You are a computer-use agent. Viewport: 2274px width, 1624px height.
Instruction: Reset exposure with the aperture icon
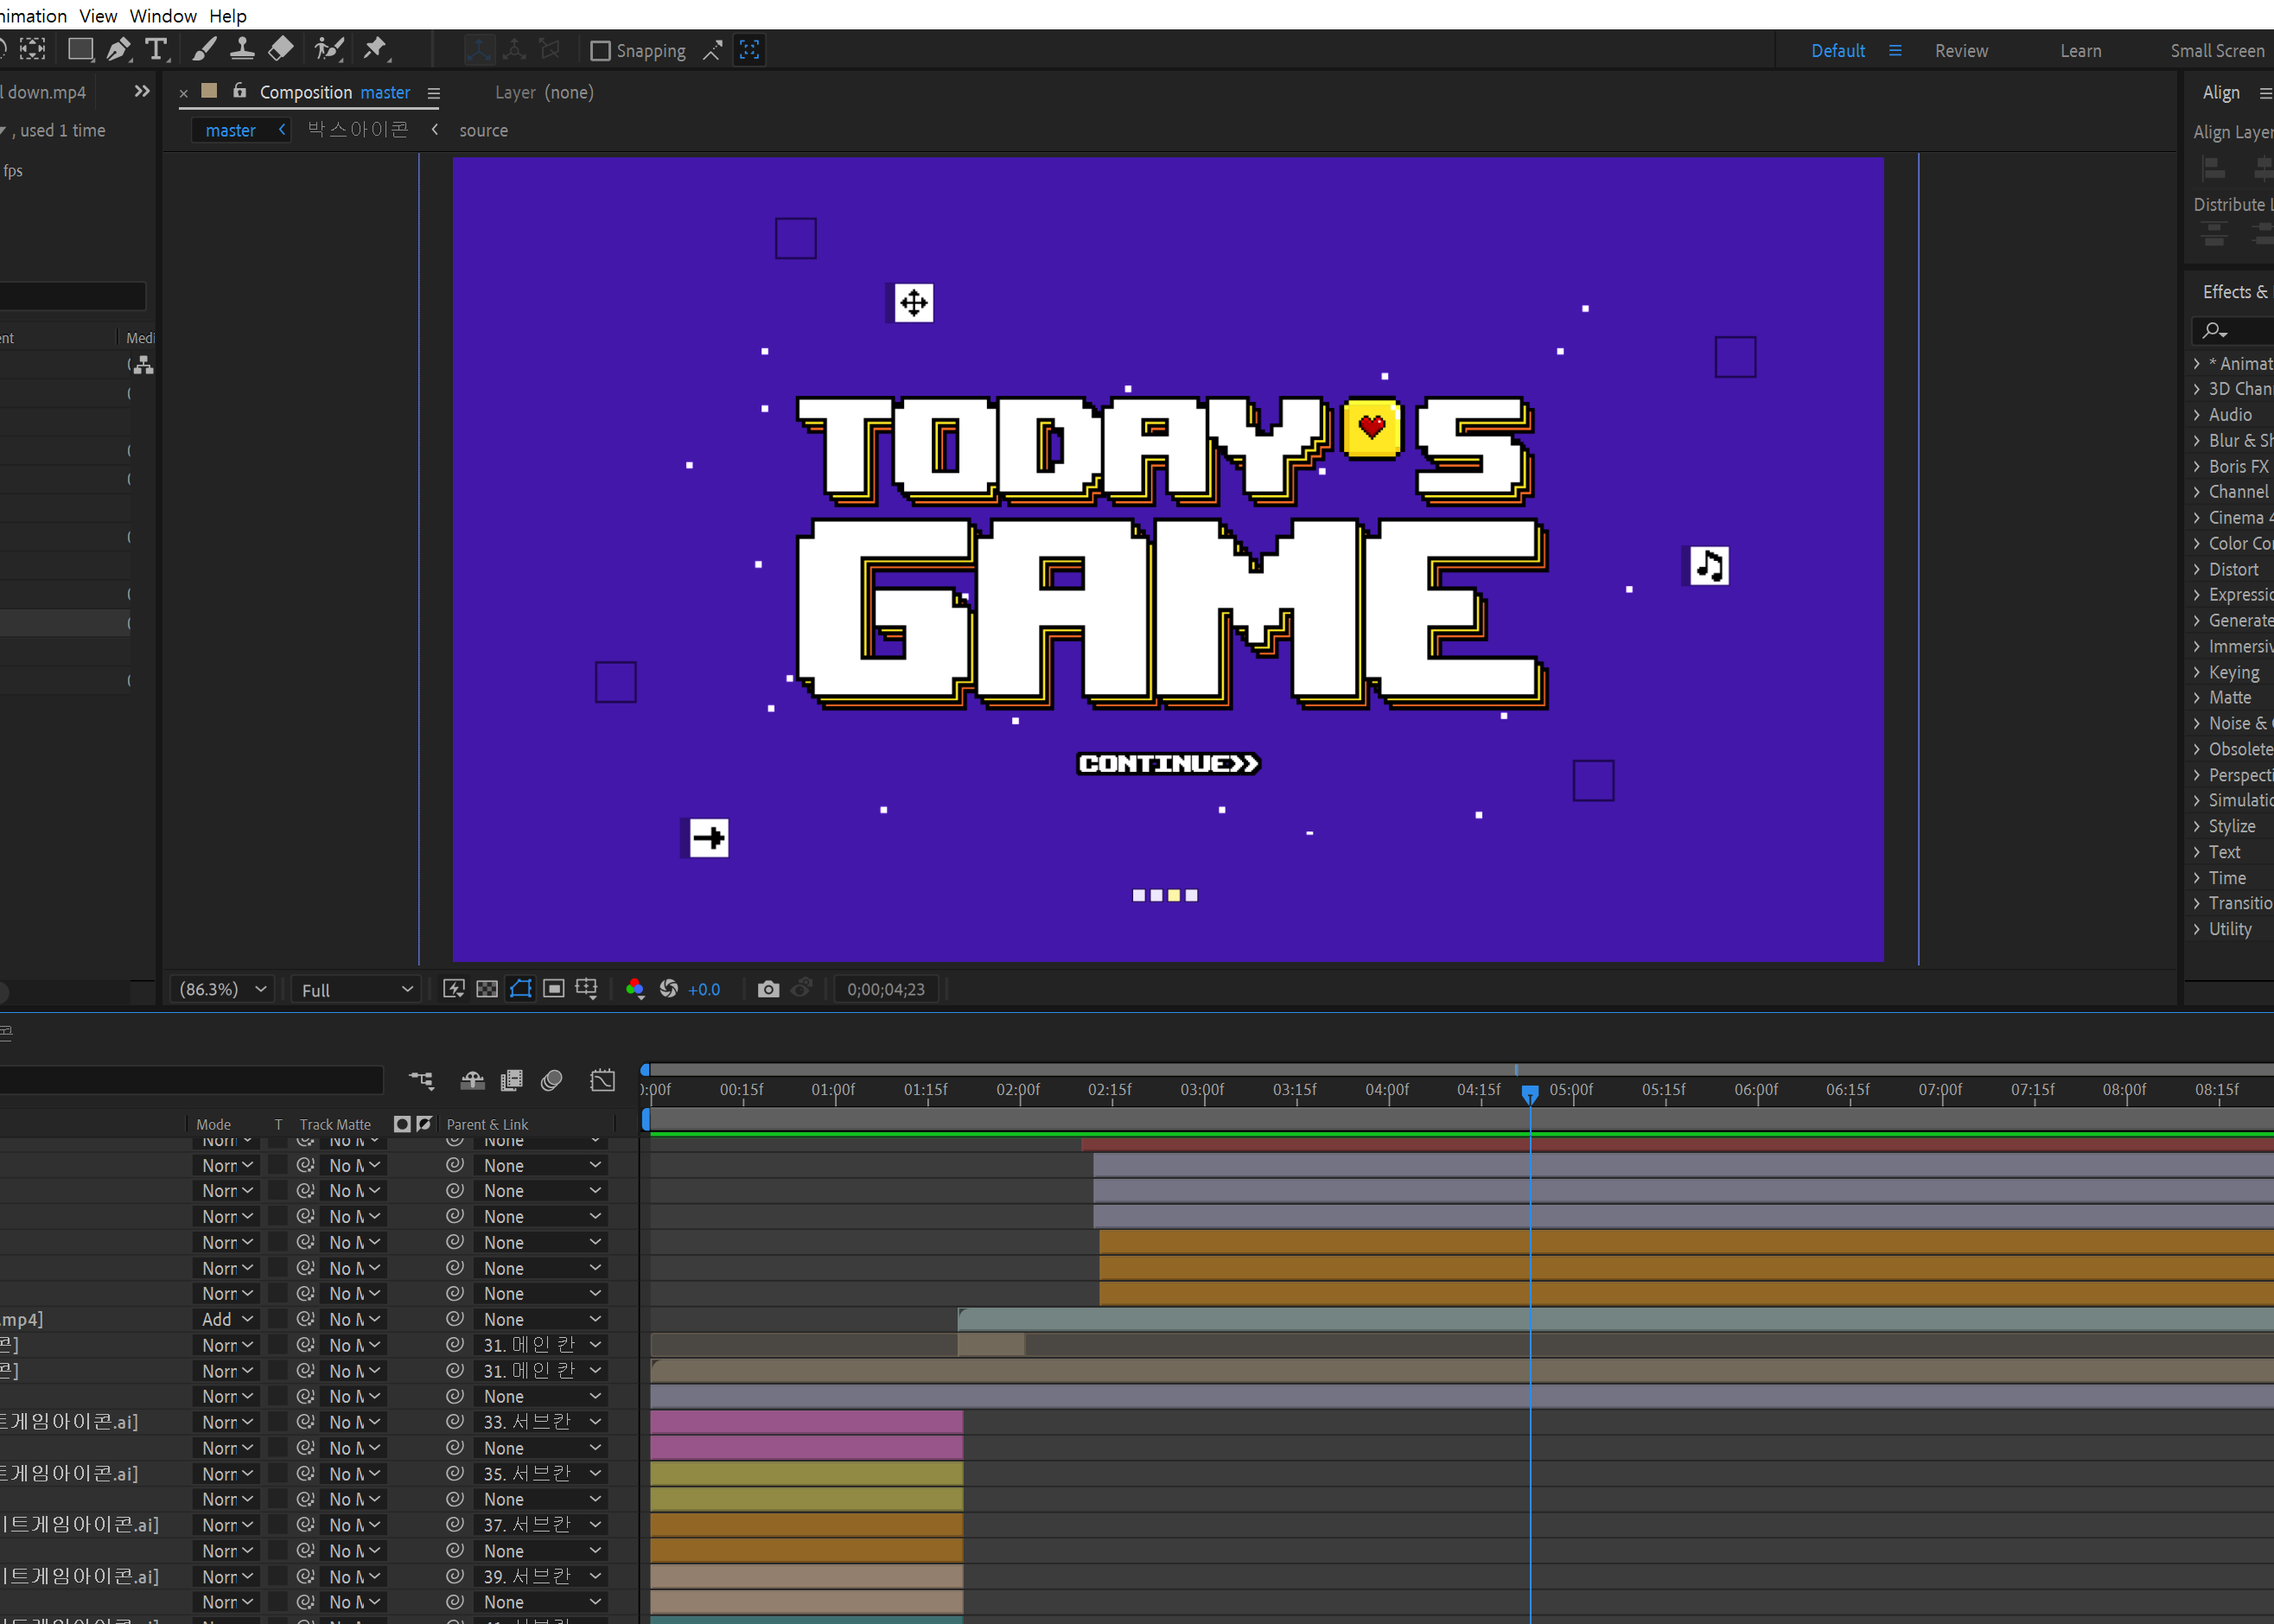click(669, 989)
